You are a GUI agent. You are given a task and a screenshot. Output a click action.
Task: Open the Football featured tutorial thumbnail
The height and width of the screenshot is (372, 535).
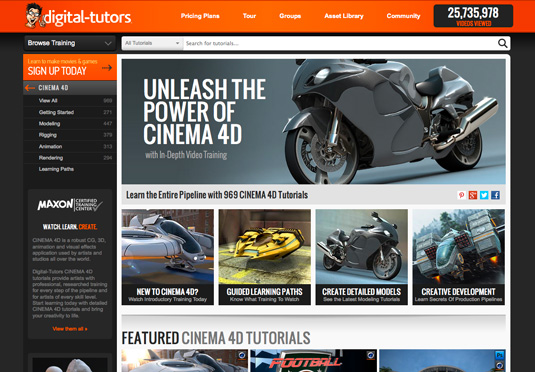[x=314, y=360]
